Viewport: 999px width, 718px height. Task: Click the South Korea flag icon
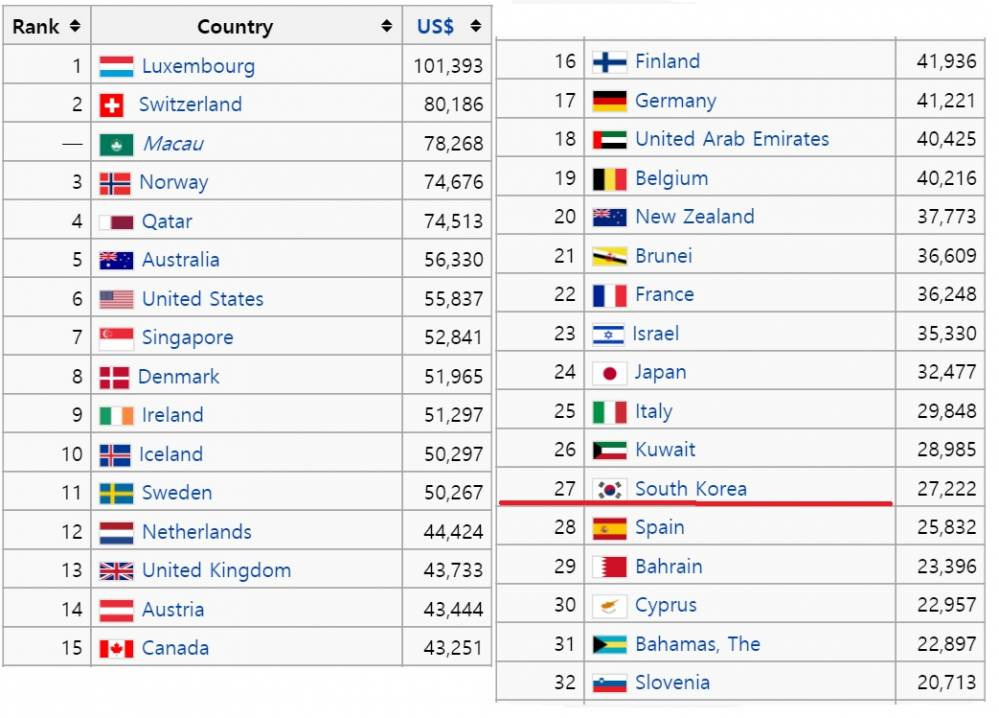click(609, 489)
